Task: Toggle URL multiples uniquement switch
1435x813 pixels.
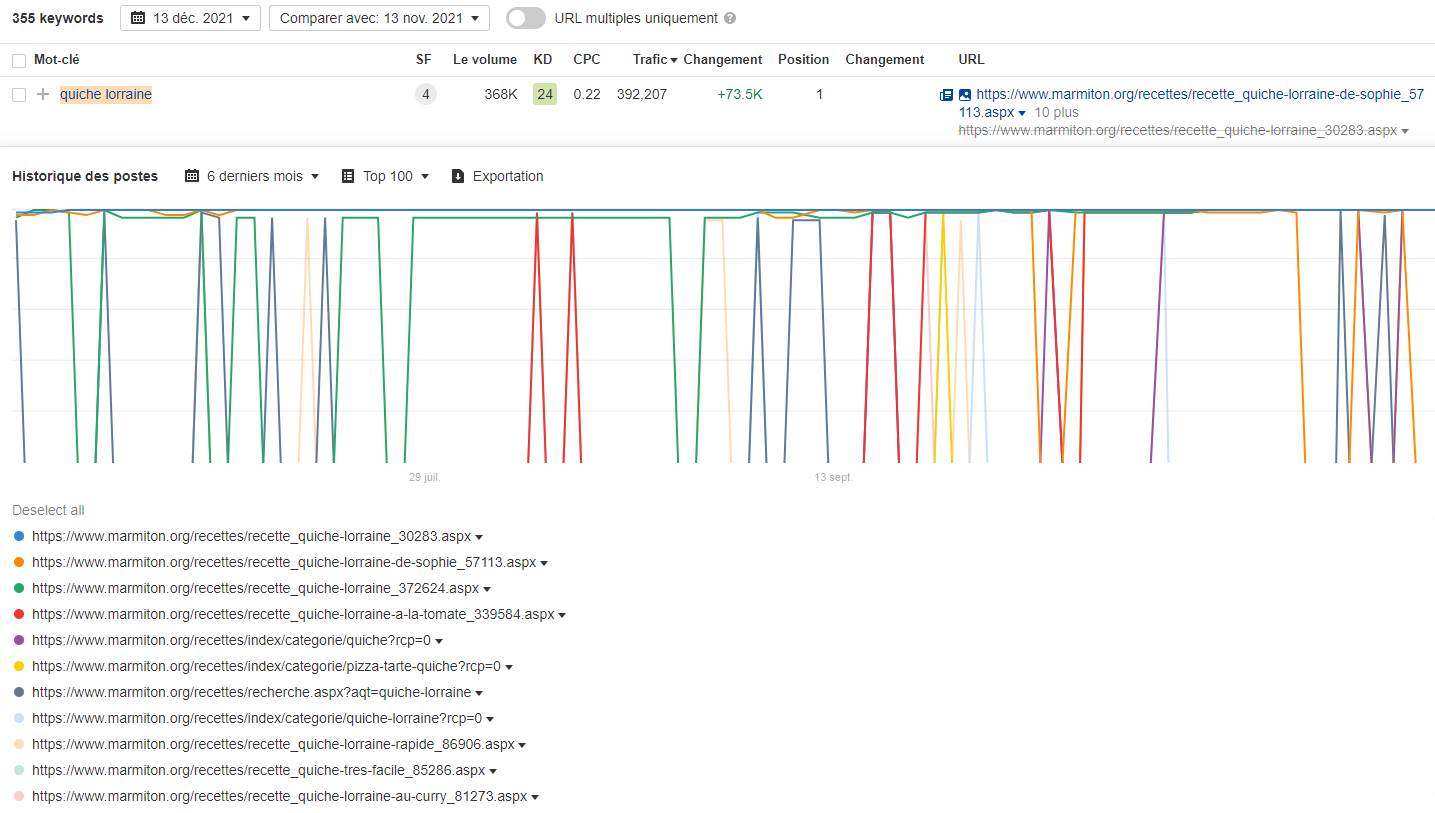Action: click(526, 18)
